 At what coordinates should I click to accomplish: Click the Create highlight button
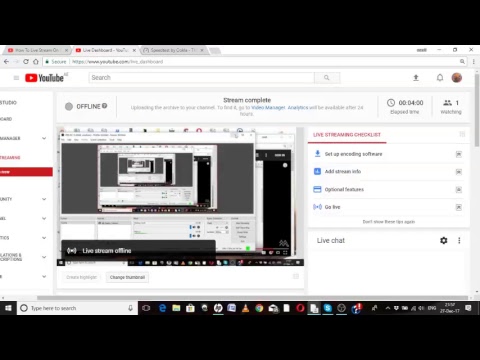click(81, 277)
